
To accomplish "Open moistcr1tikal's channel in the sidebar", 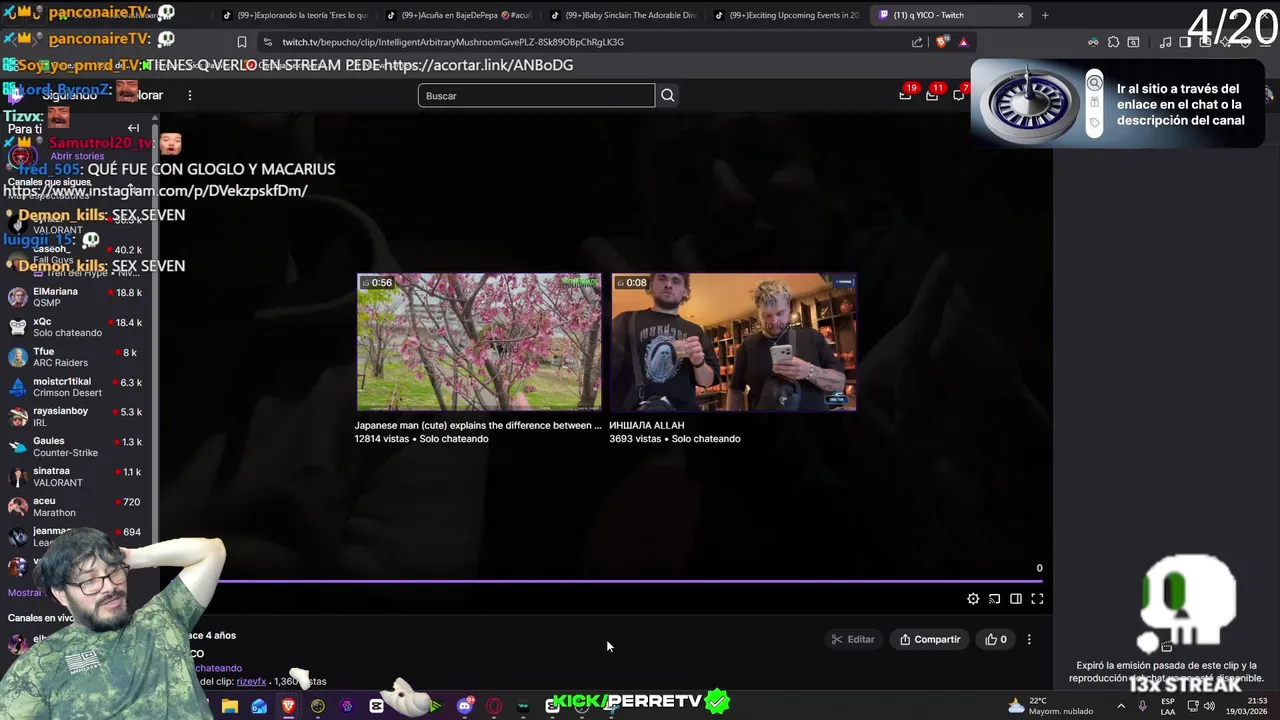I will tap(75, 387).
